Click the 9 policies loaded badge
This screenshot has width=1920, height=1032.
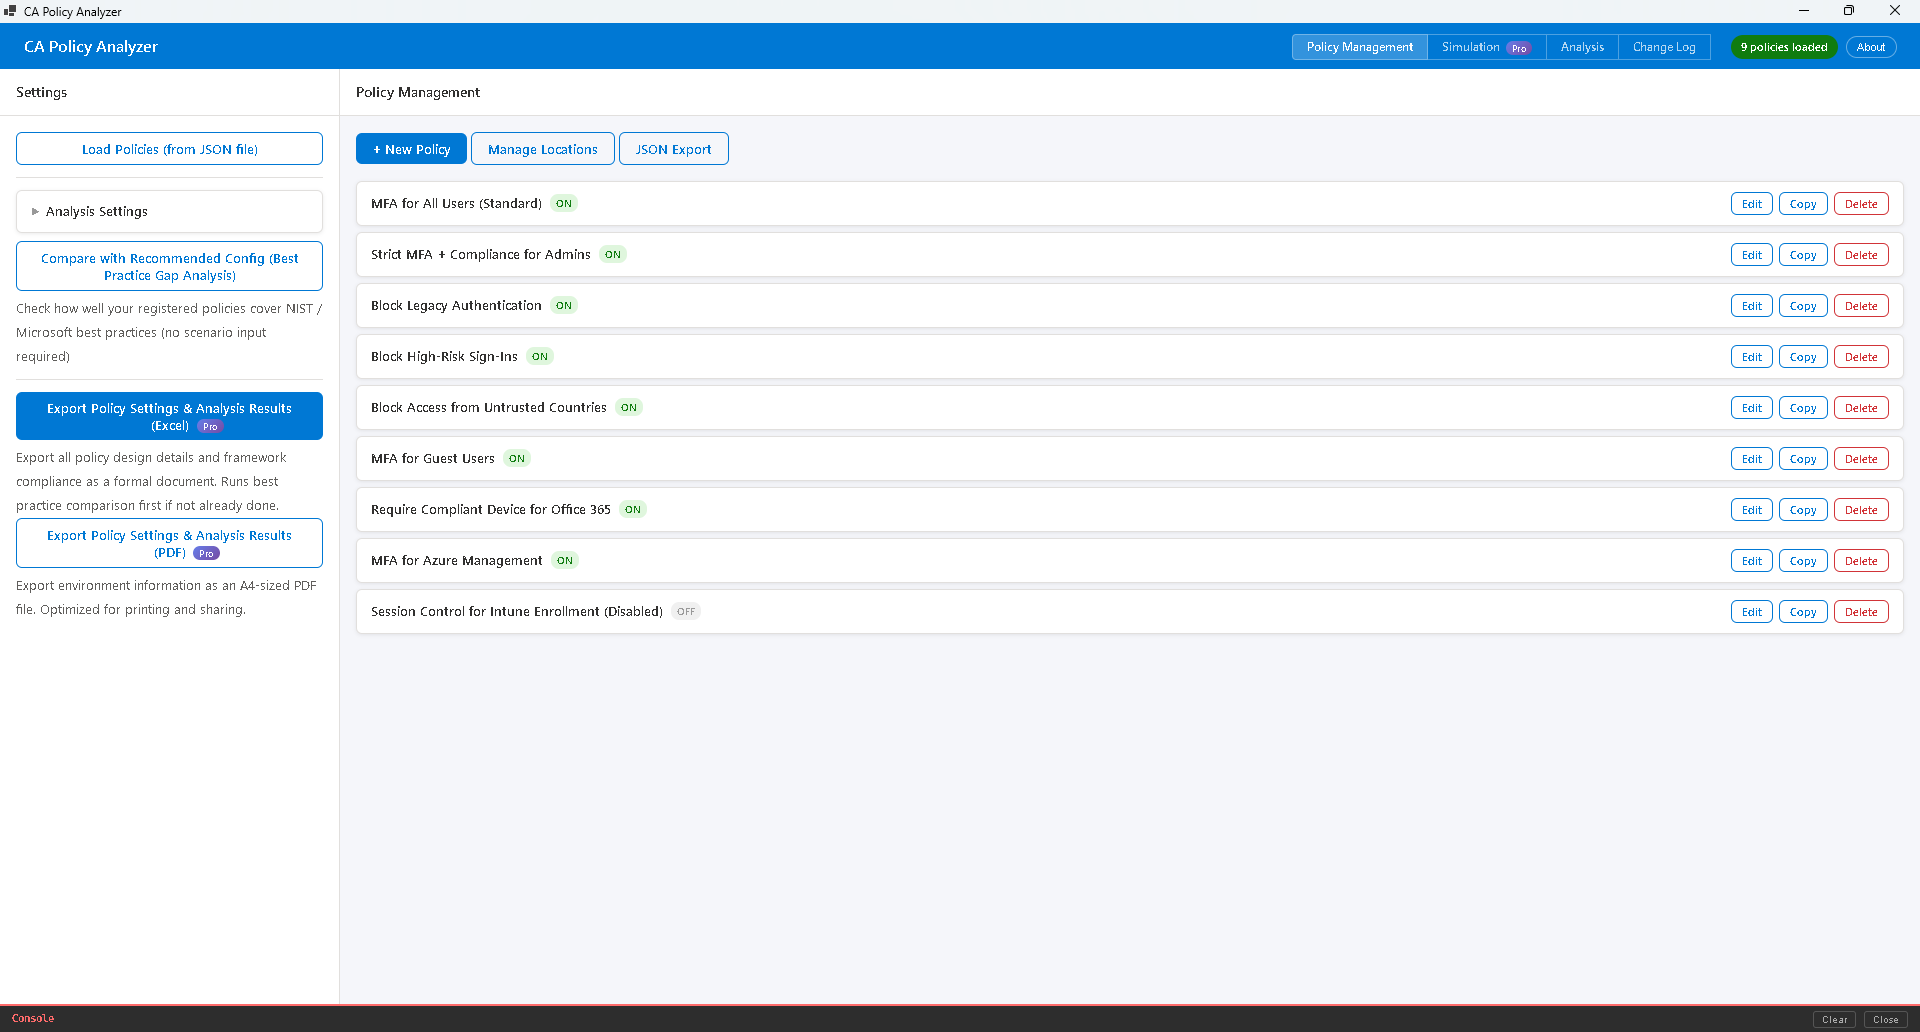point(1784,47)
